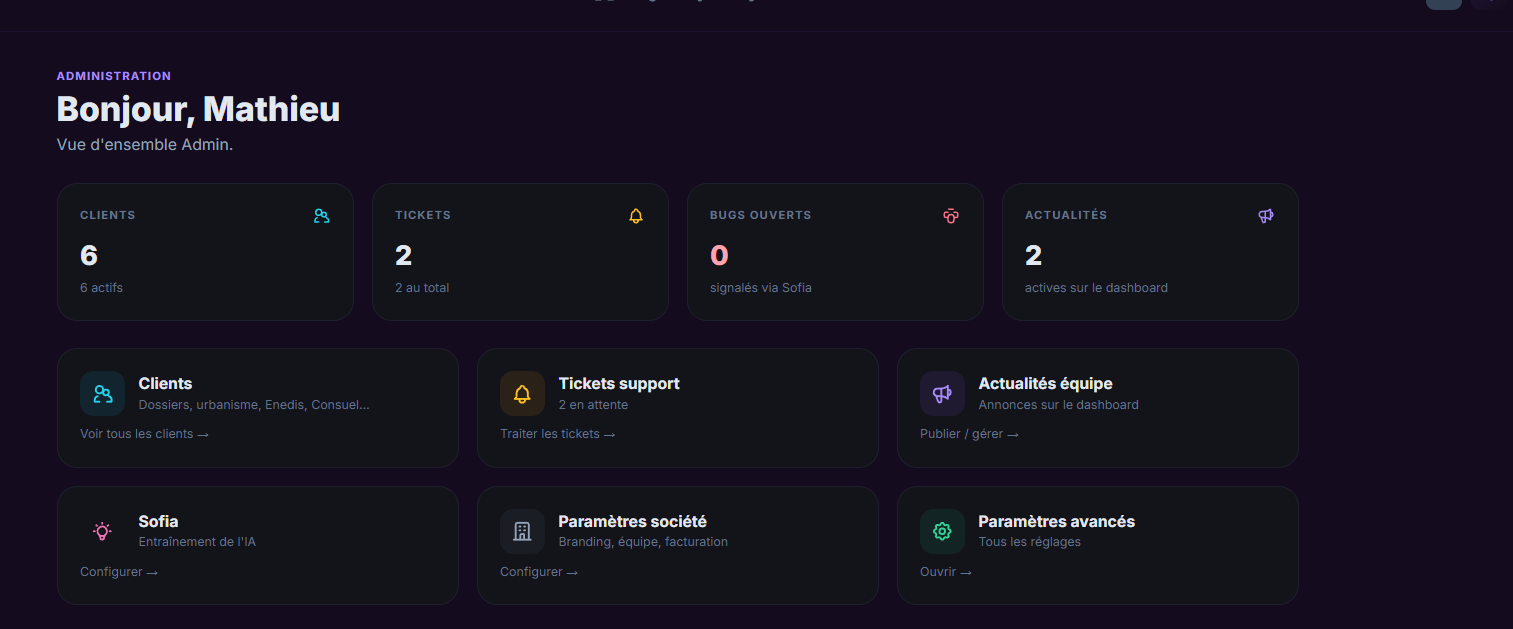Viewport: 1513px width, 629px height.
Task: Click the green gear Paramètres avancés icon
Action: click(x=942, y=532)
